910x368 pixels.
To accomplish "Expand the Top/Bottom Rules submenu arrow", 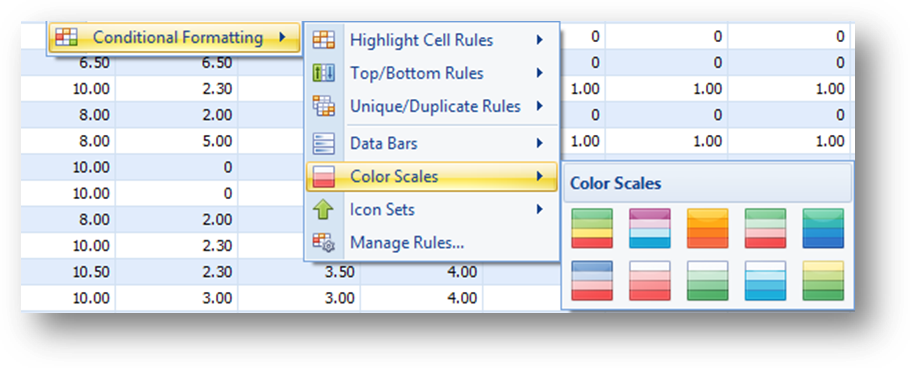I will tap(540, 73).
